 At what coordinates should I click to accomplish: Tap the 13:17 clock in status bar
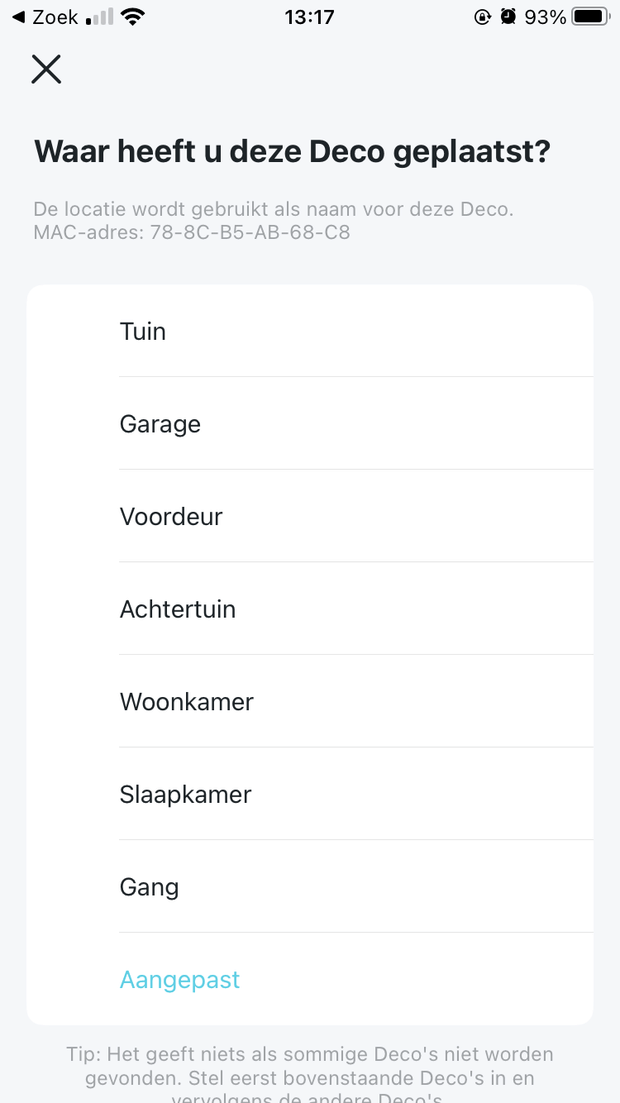click(309, 17)
